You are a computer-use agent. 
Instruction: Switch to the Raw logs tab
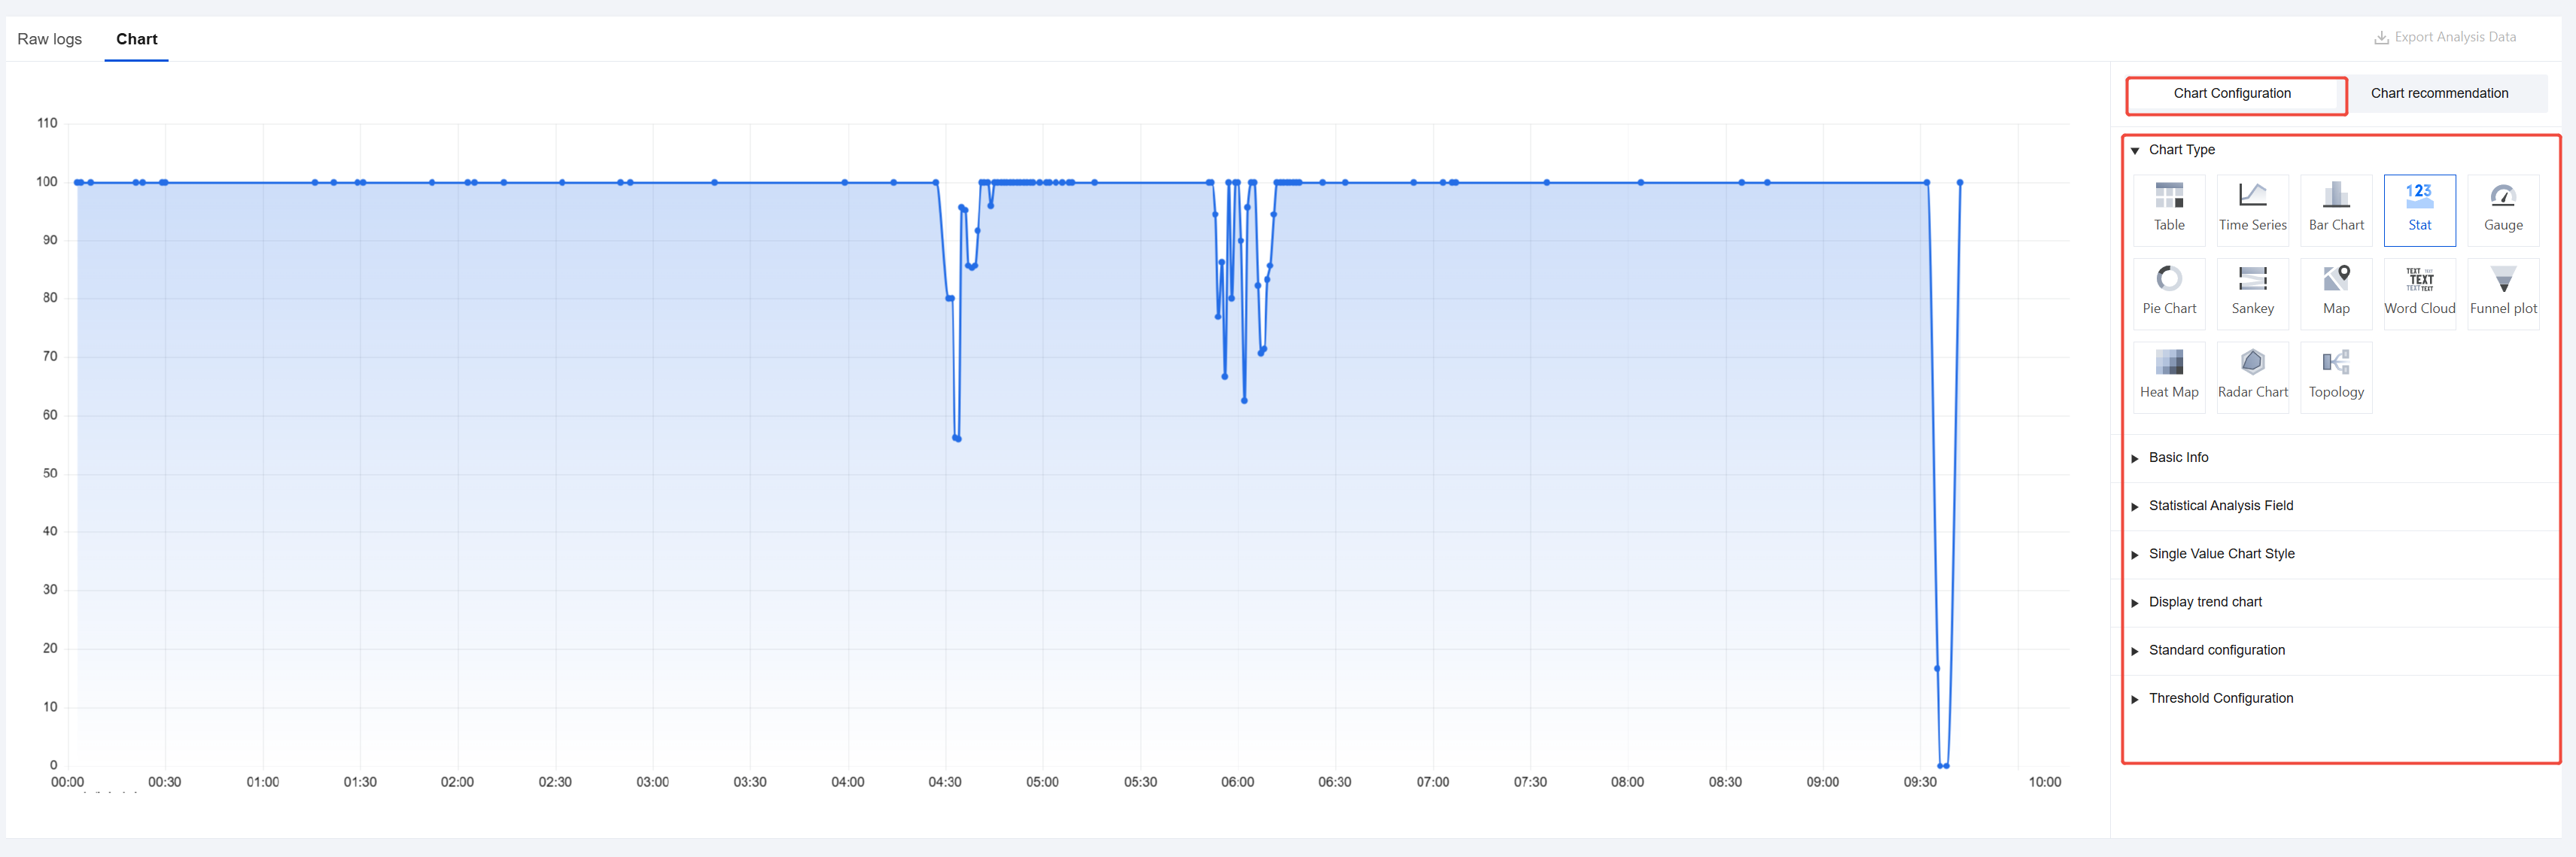pyautogui.click(x=49, y=39)
